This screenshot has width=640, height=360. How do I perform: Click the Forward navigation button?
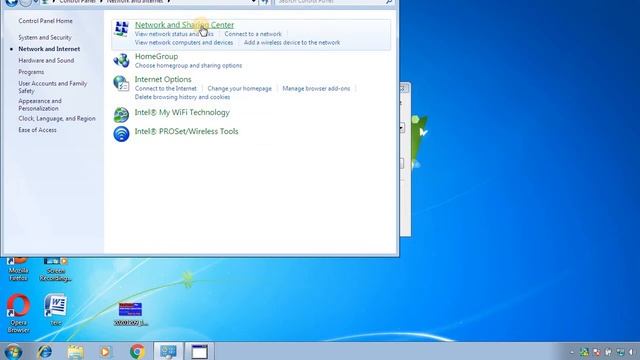(25, 2)
